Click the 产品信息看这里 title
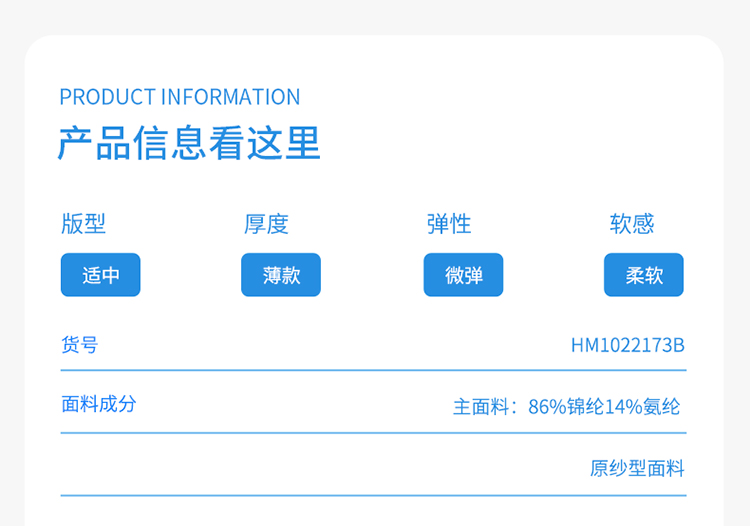The width and height of the screenshot is (750, 526). coord(189,142)
